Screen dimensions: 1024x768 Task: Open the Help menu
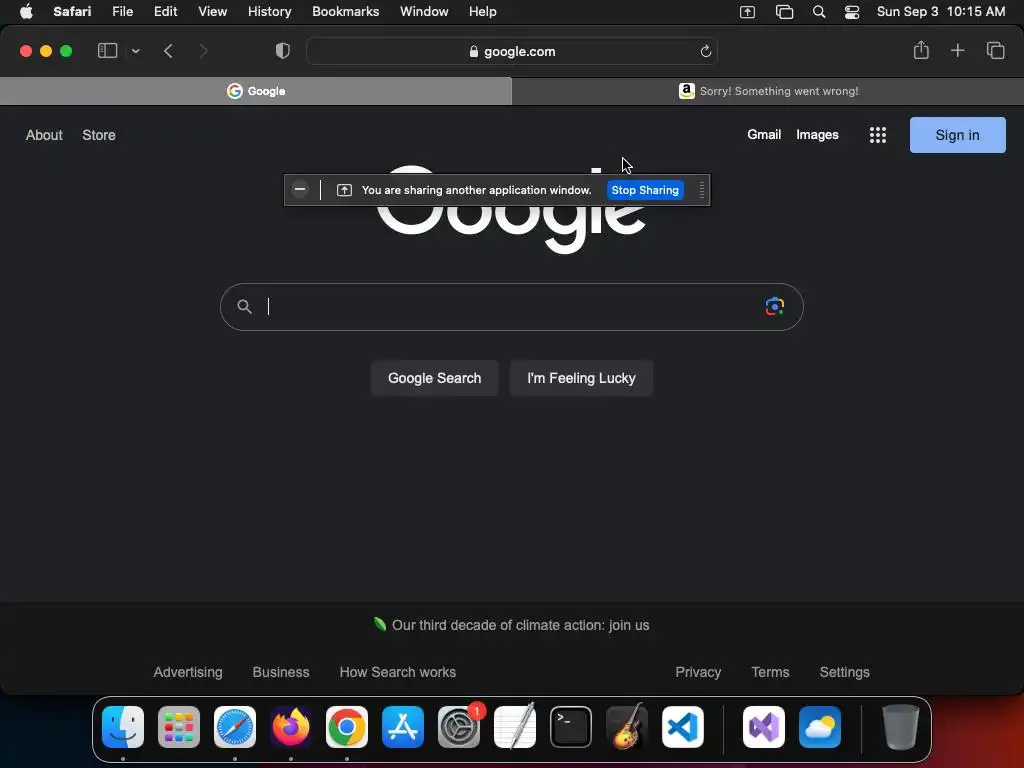pos(483,12)
